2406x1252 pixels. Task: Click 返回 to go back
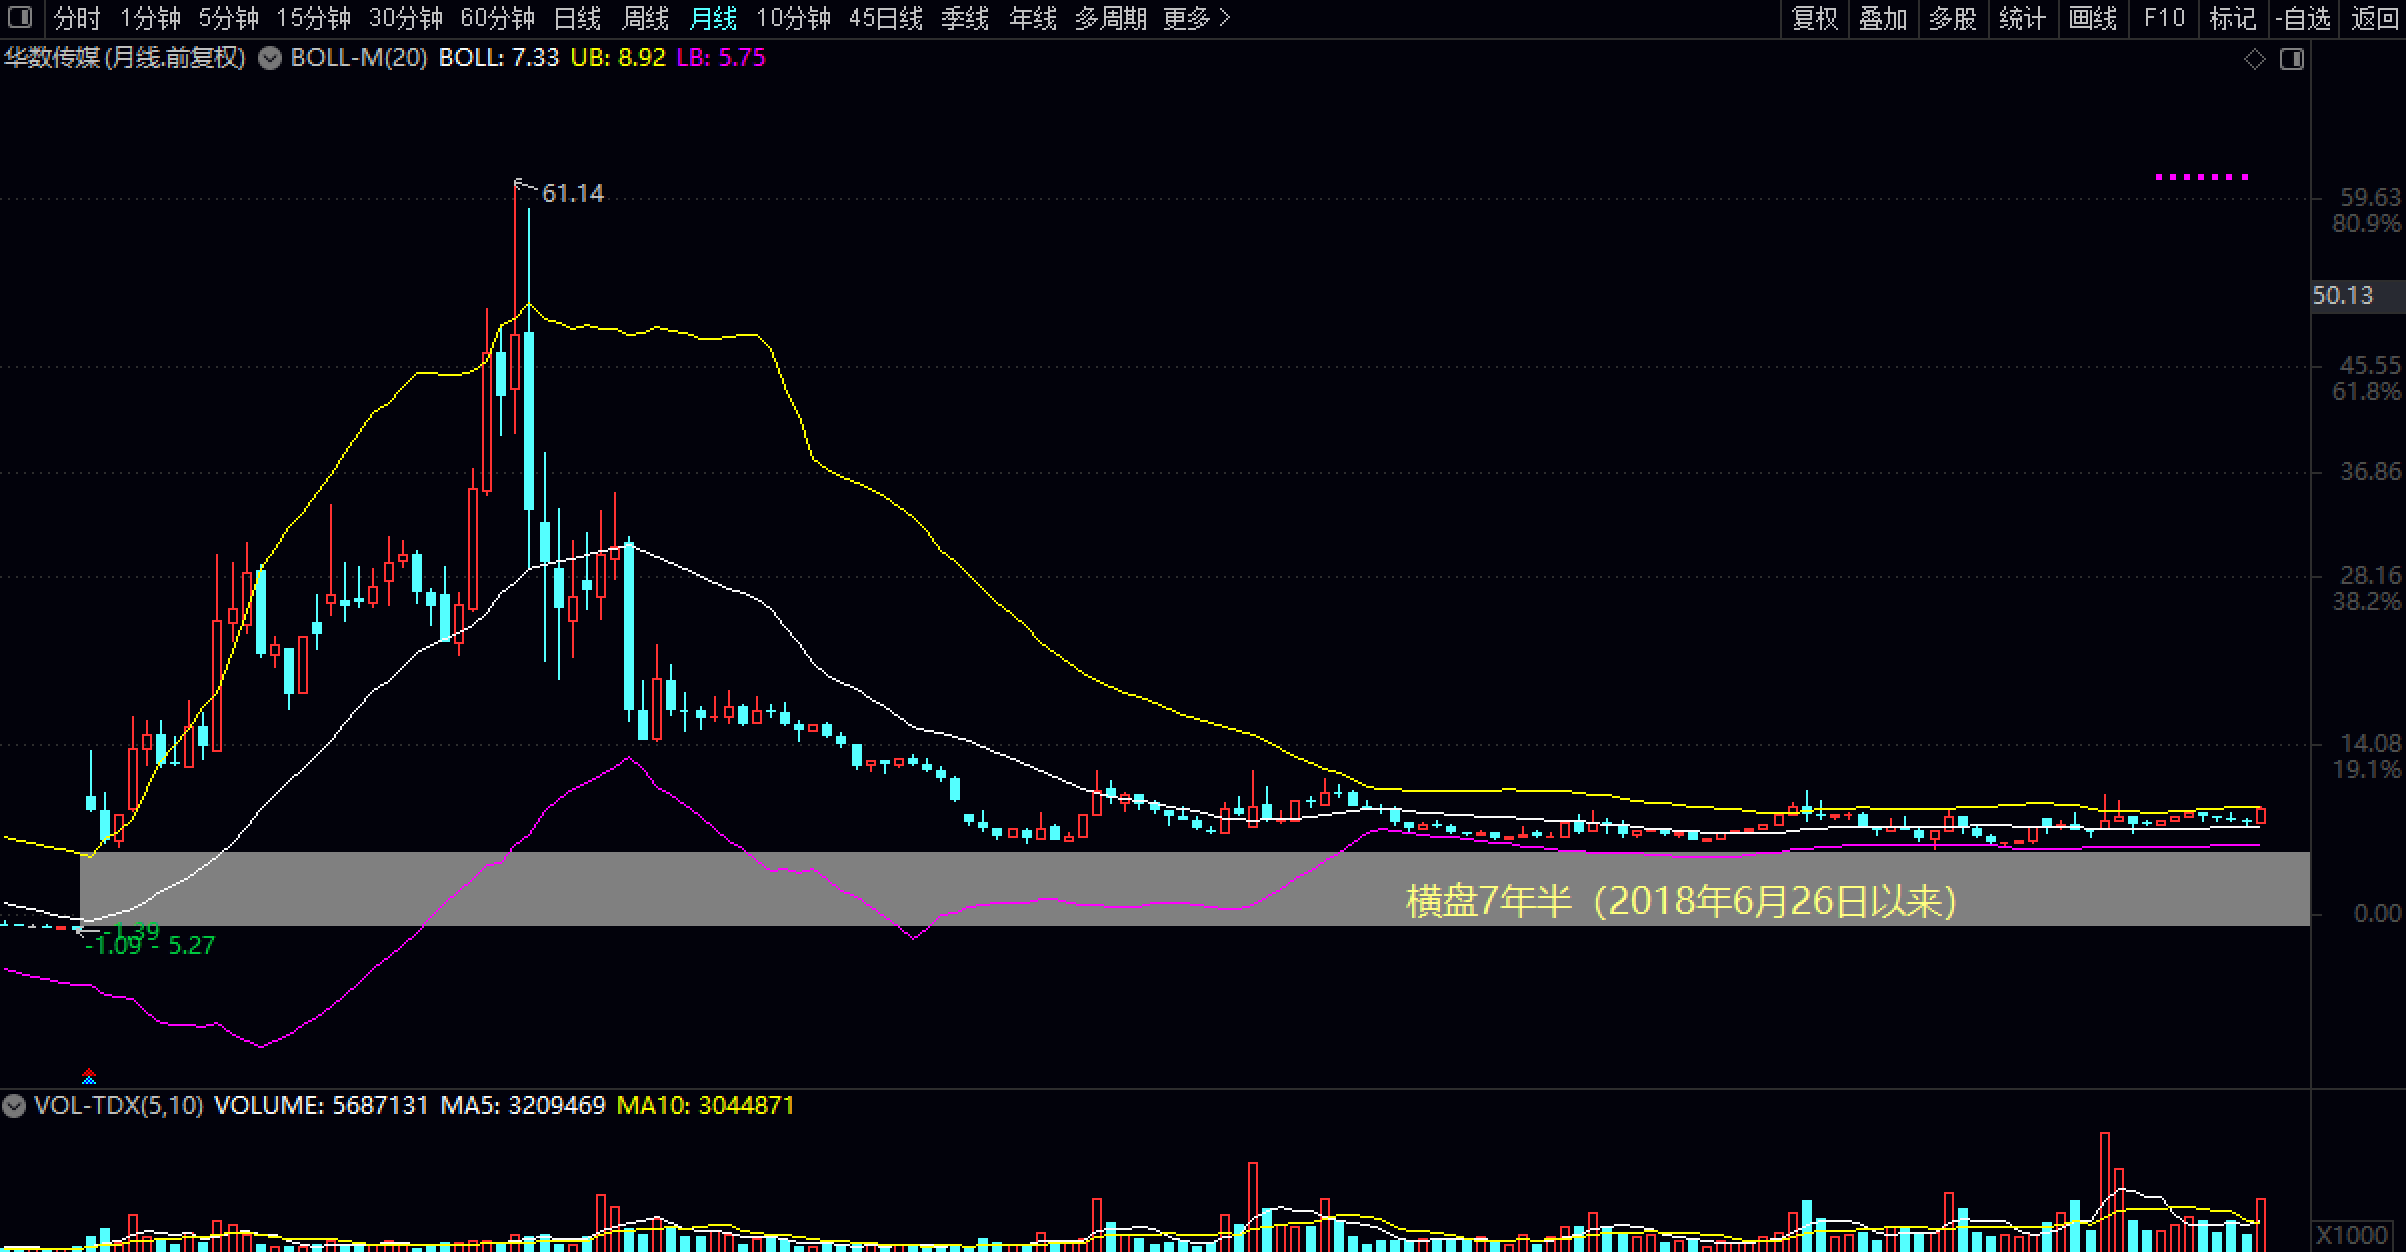pos(2376,18)
